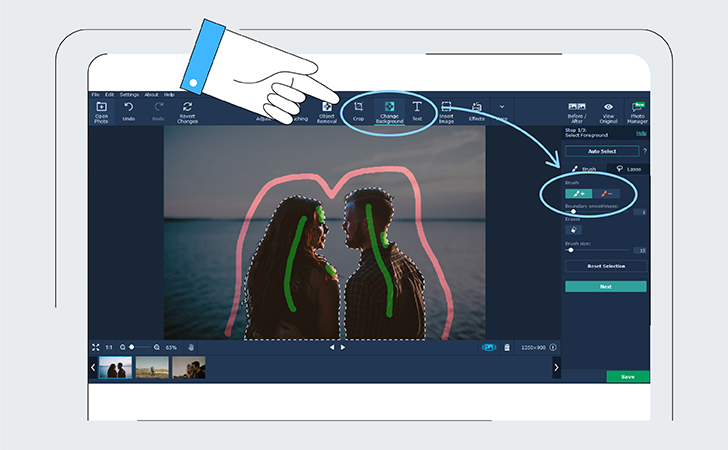Open the File menu

pos(95,94)
